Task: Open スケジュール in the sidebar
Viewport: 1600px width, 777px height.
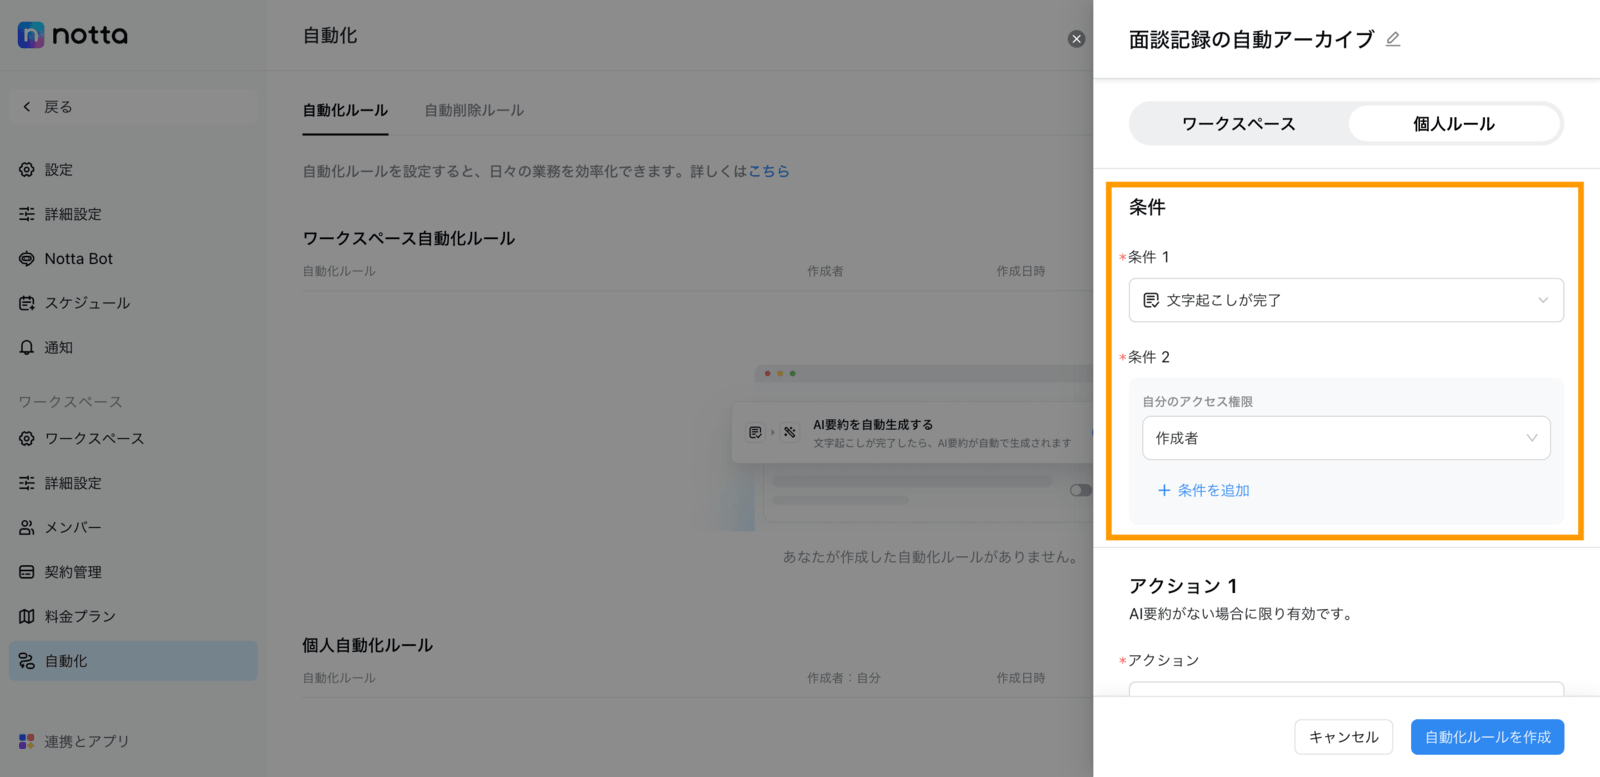Action: [x=133, y=303]
